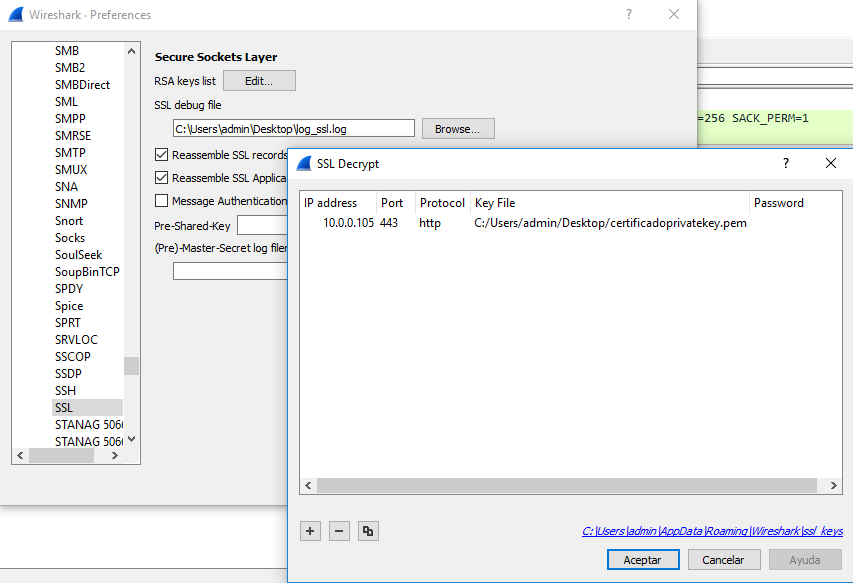Open help in the SSL Decrypt title bar
The width and height of the screenshot is (853, 583).
coord(786,163)
